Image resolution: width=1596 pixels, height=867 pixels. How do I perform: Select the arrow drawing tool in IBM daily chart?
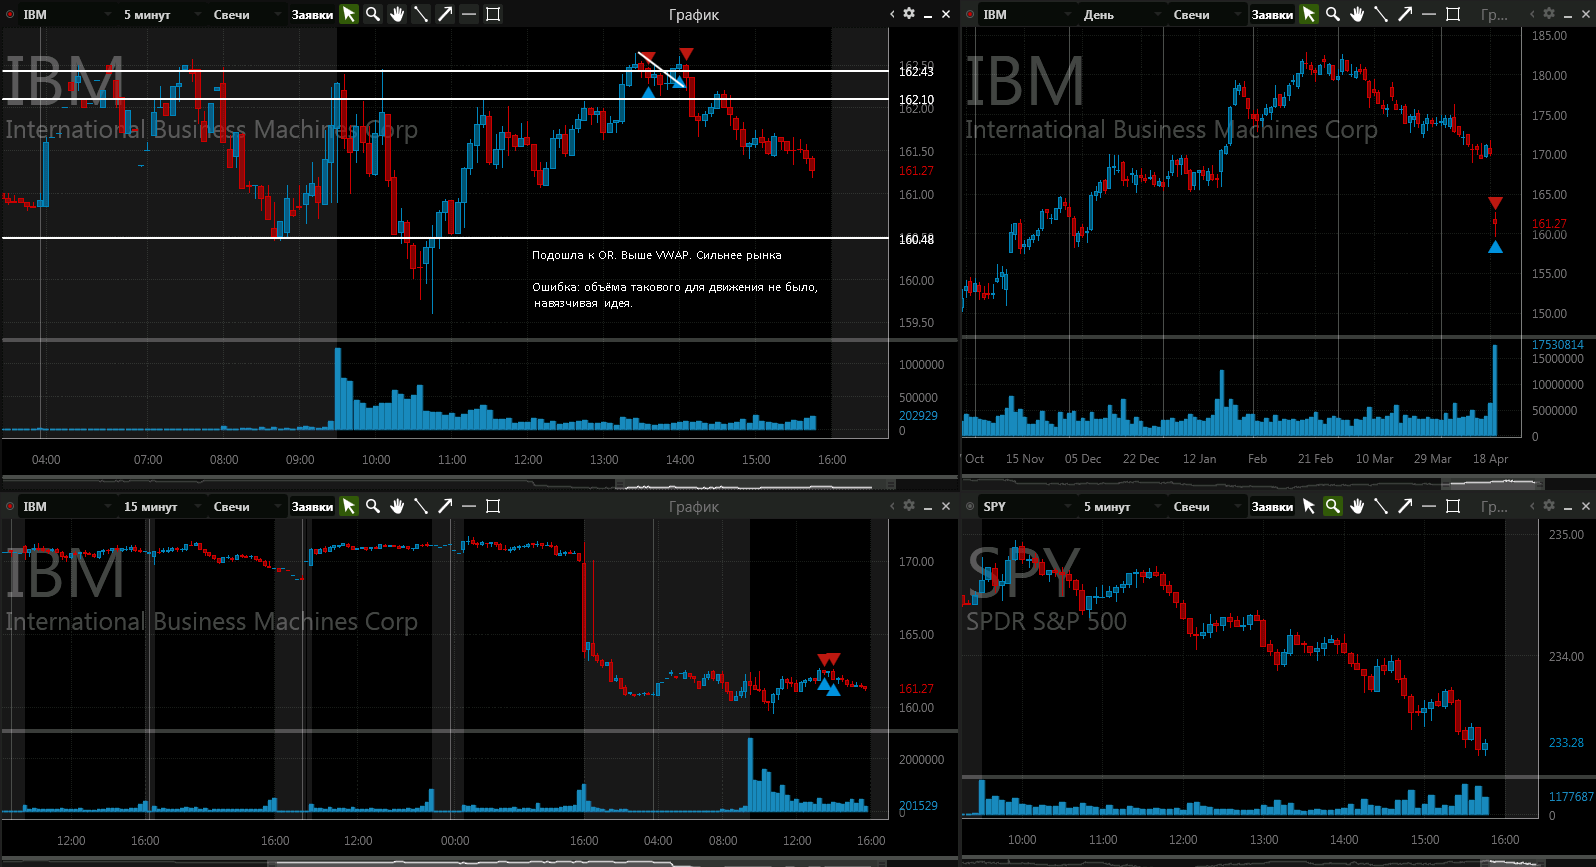pos(1405,14)
